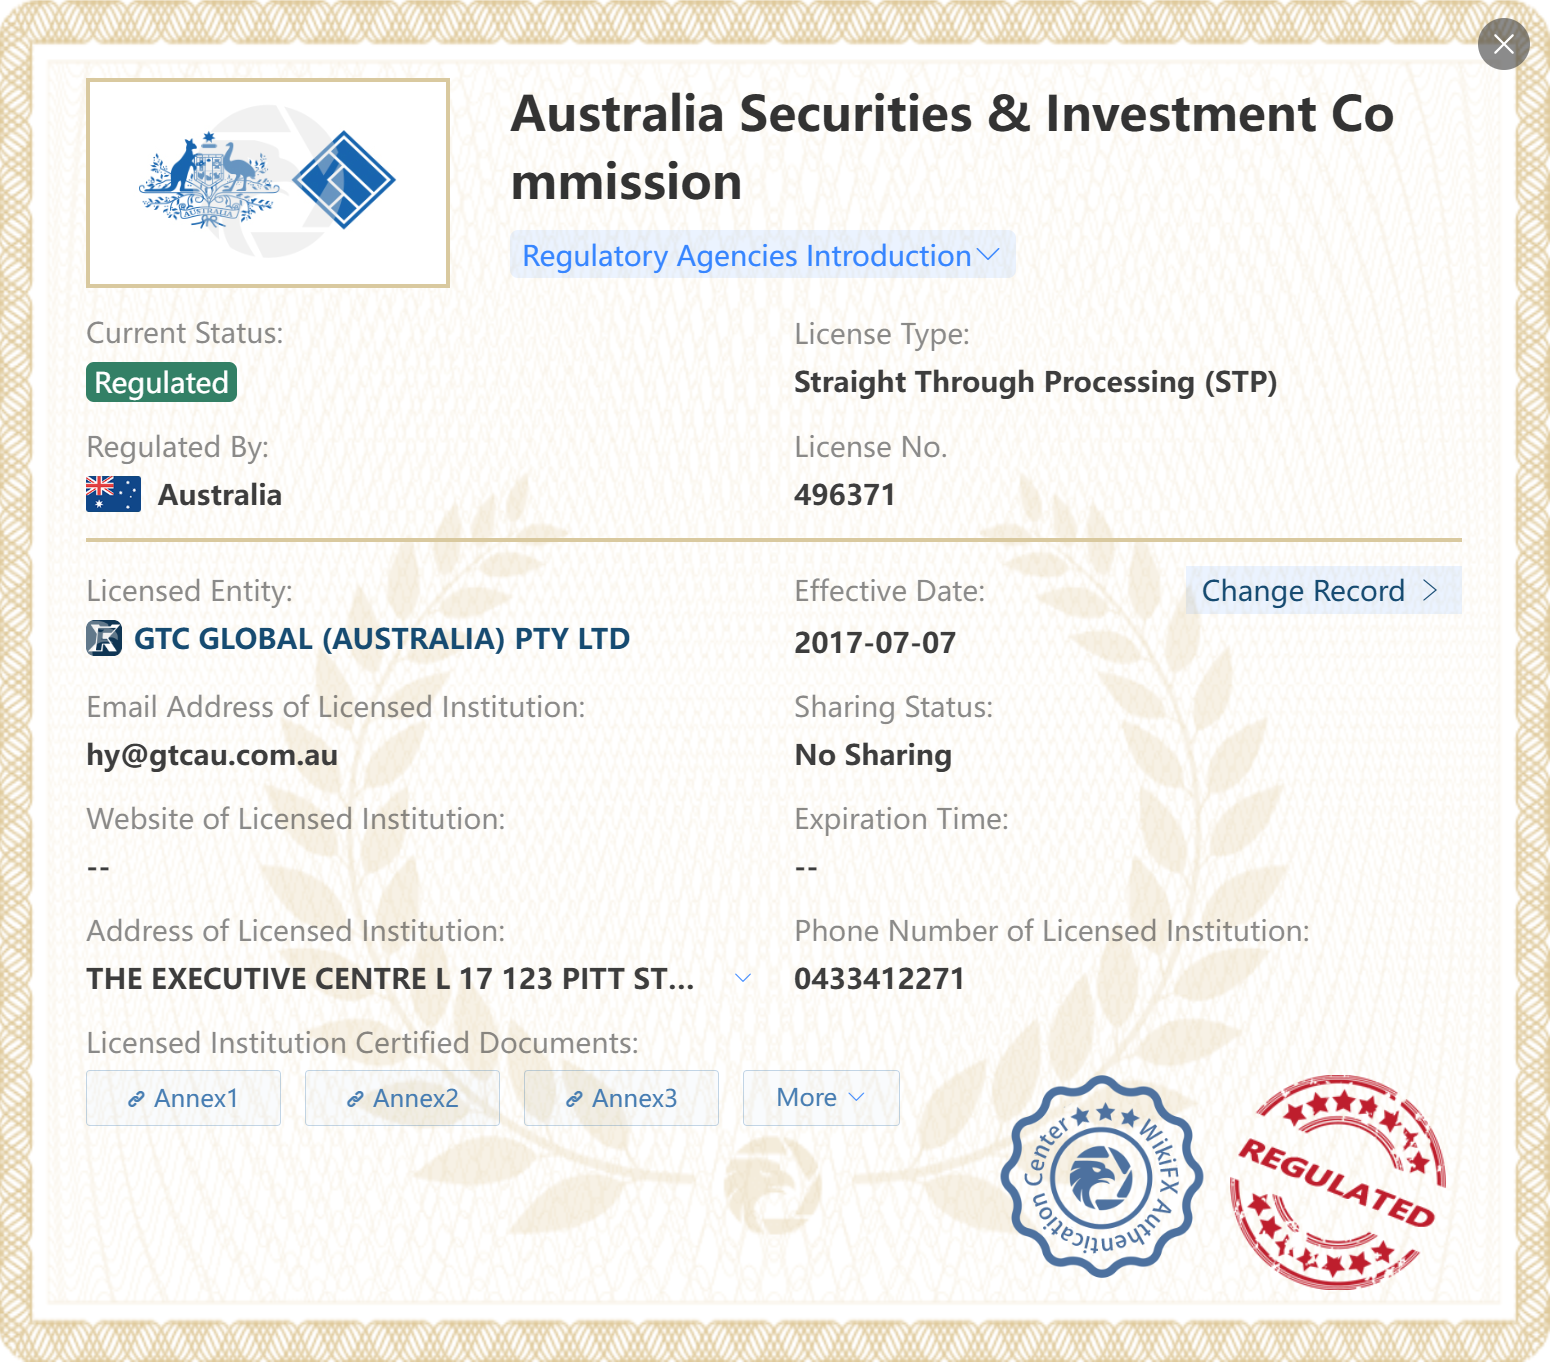
Task: Open the Annex3 certified document
Action: click(x=621, y=1098)
